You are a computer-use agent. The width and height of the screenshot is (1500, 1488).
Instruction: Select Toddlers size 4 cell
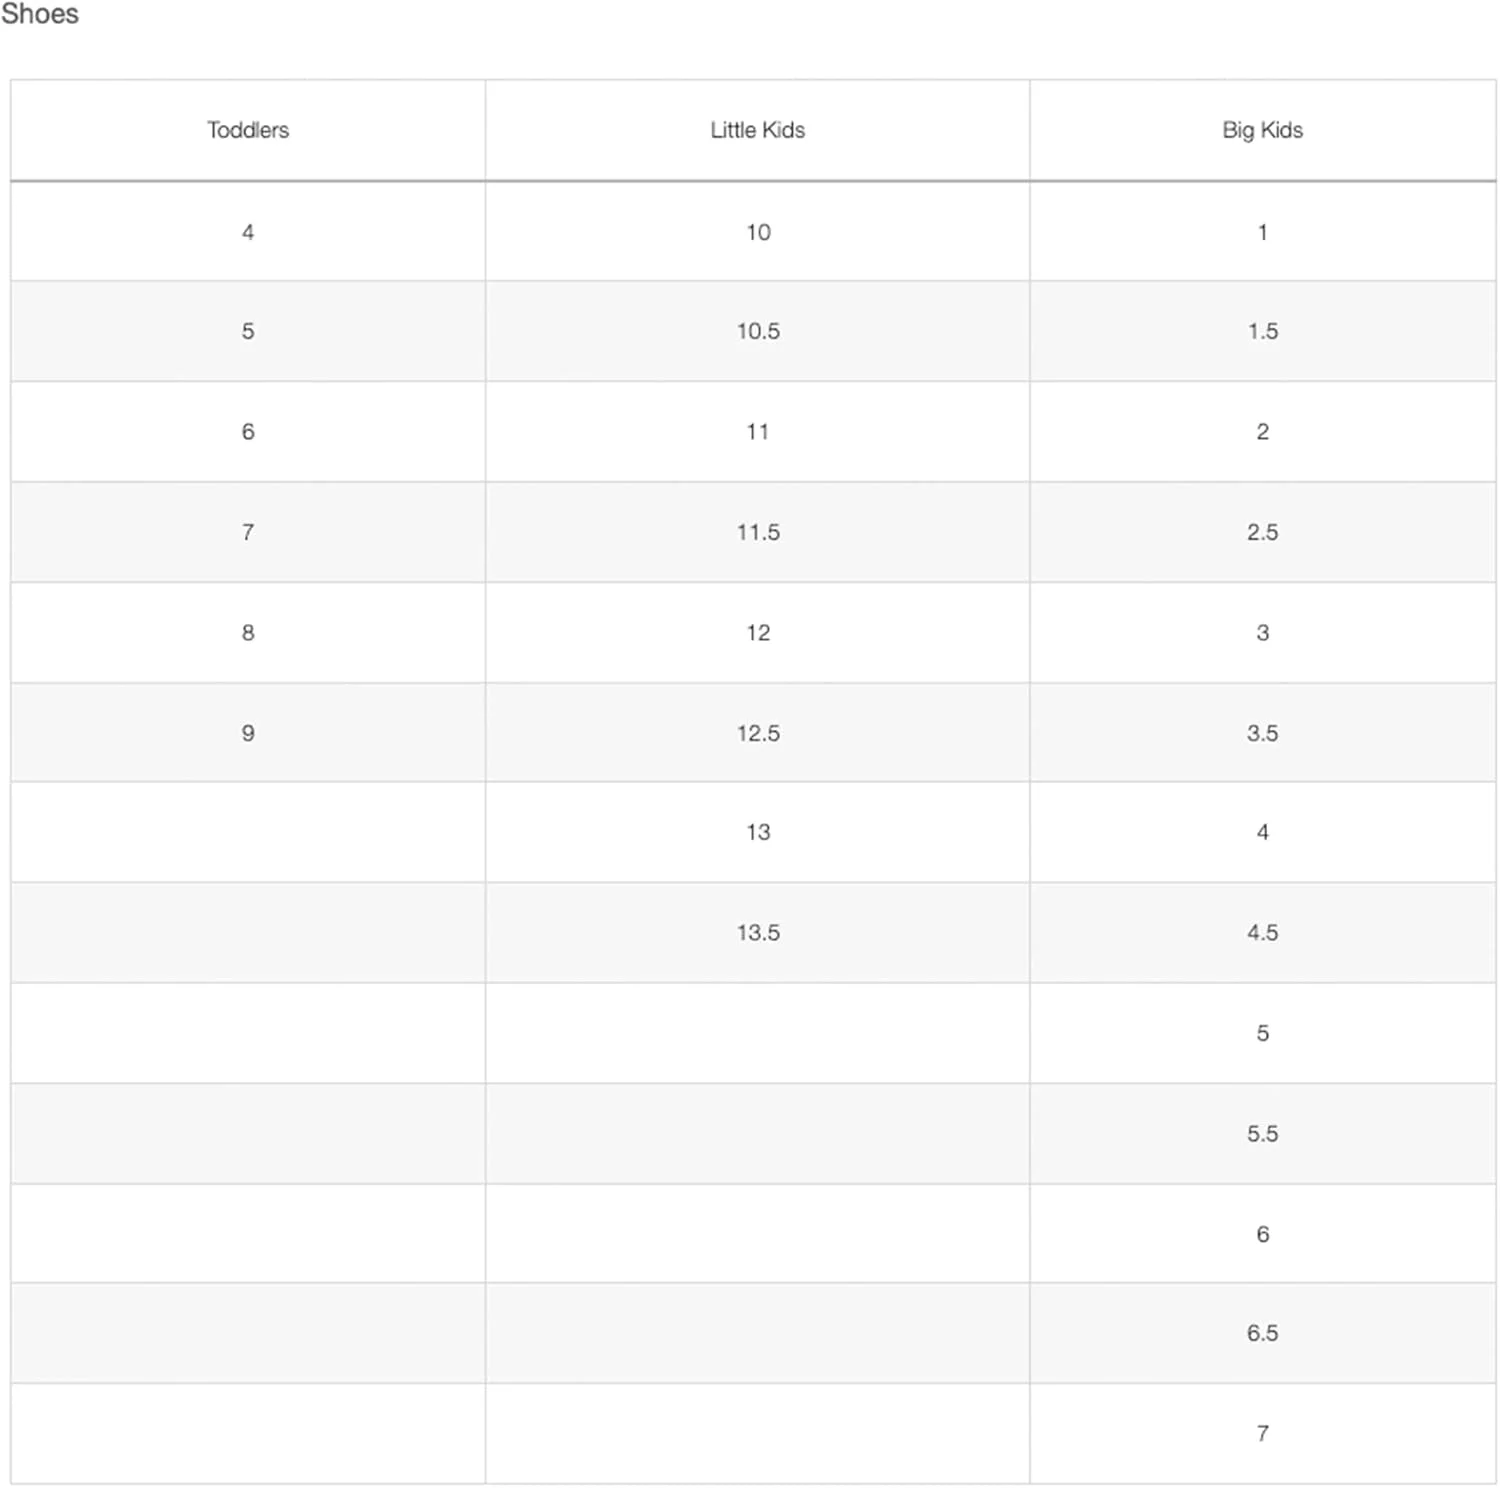(248, 232)
